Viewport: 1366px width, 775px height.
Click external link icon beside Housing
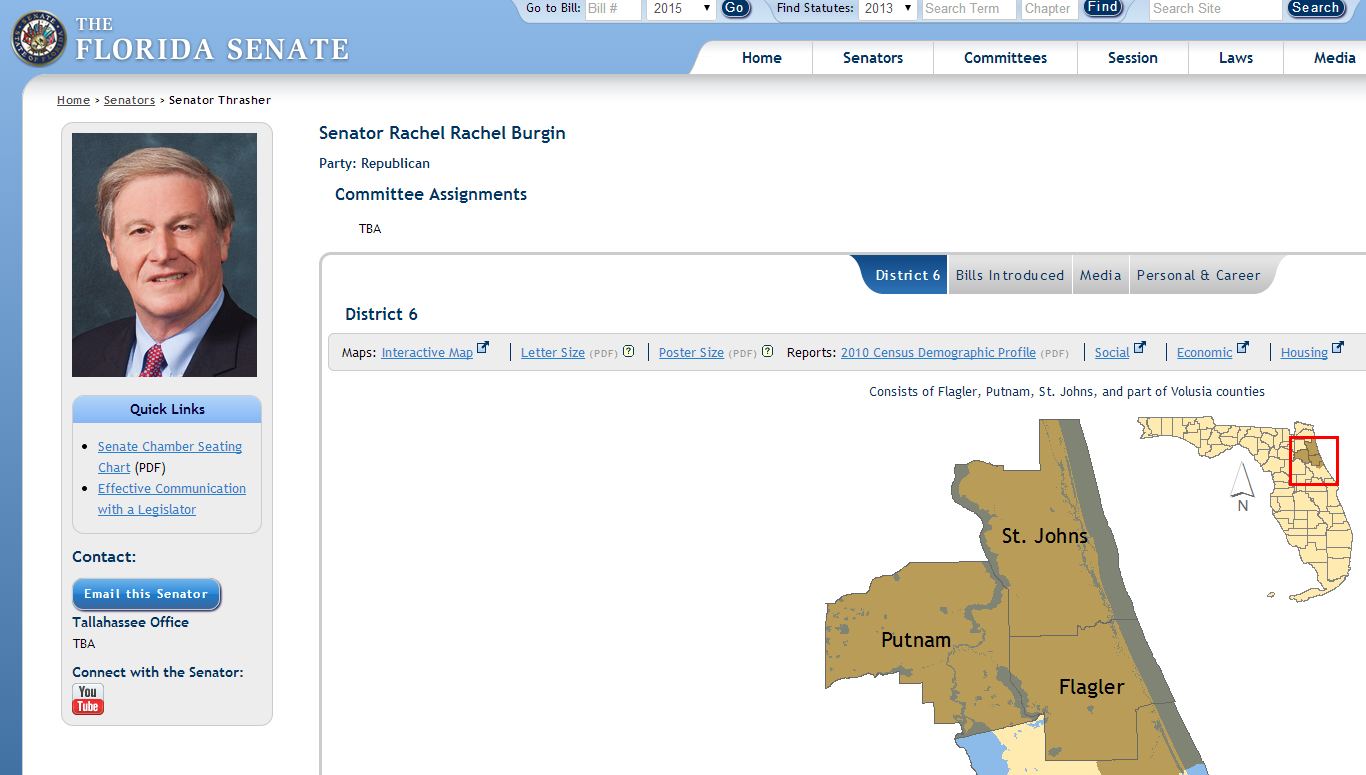(1338, 348)
